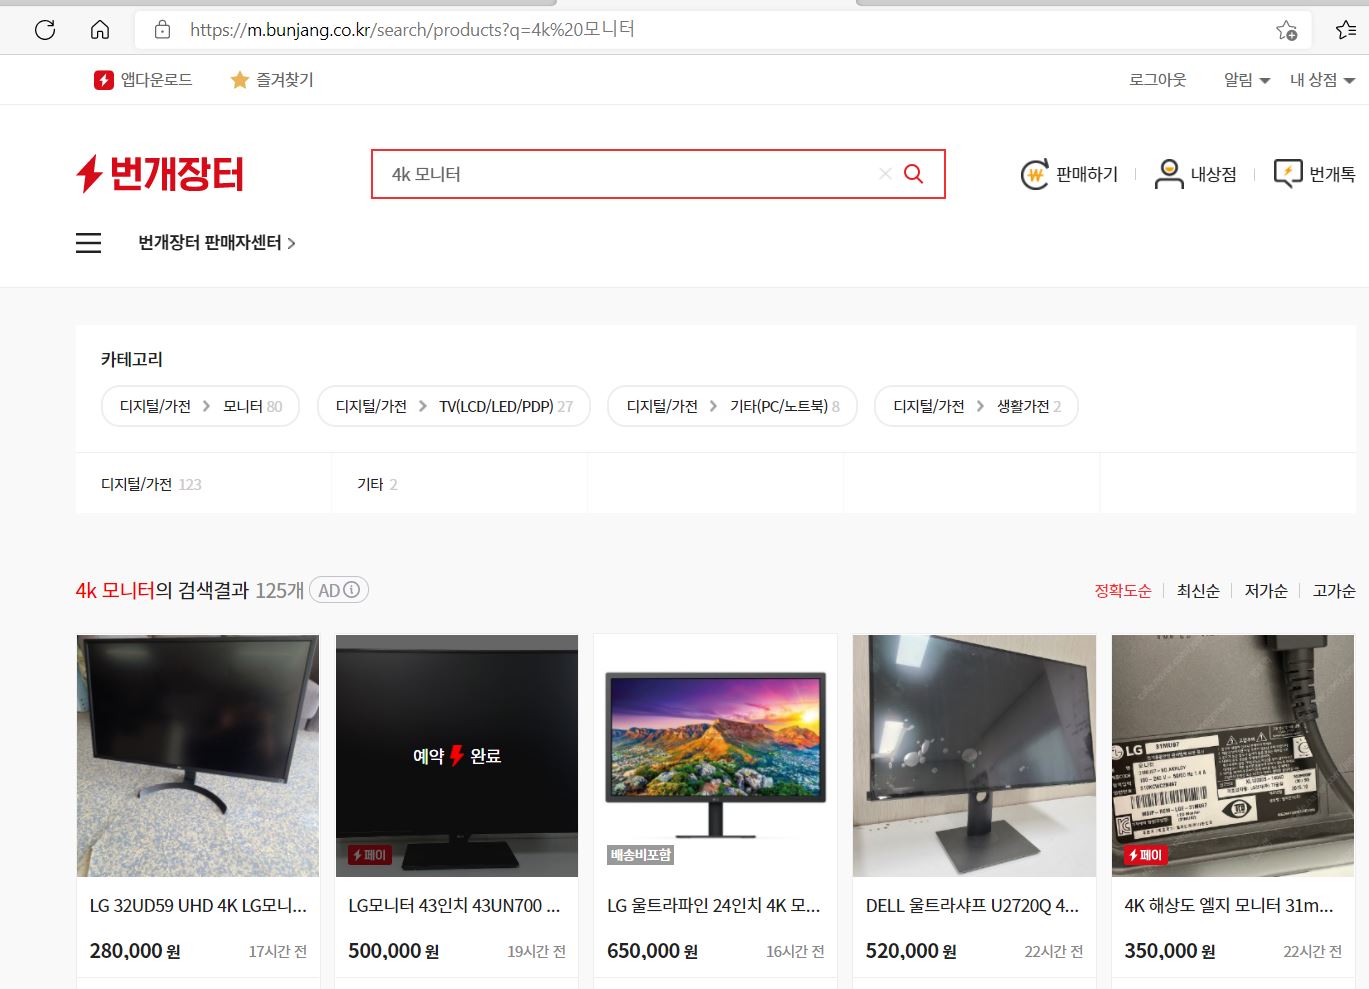
Task: Clear the search field with X icon
Action: 885,174
